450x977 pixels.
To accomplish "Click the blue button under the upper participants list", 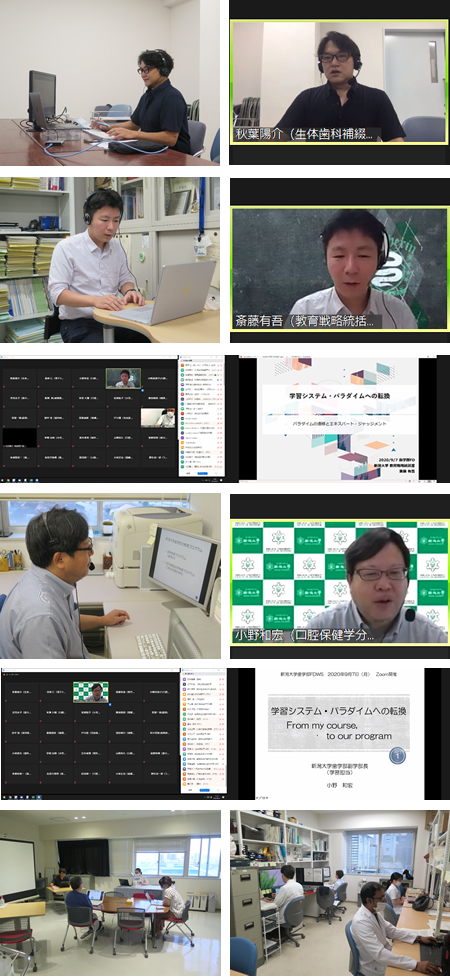I will pyautogui.click(x=204, y=473).
